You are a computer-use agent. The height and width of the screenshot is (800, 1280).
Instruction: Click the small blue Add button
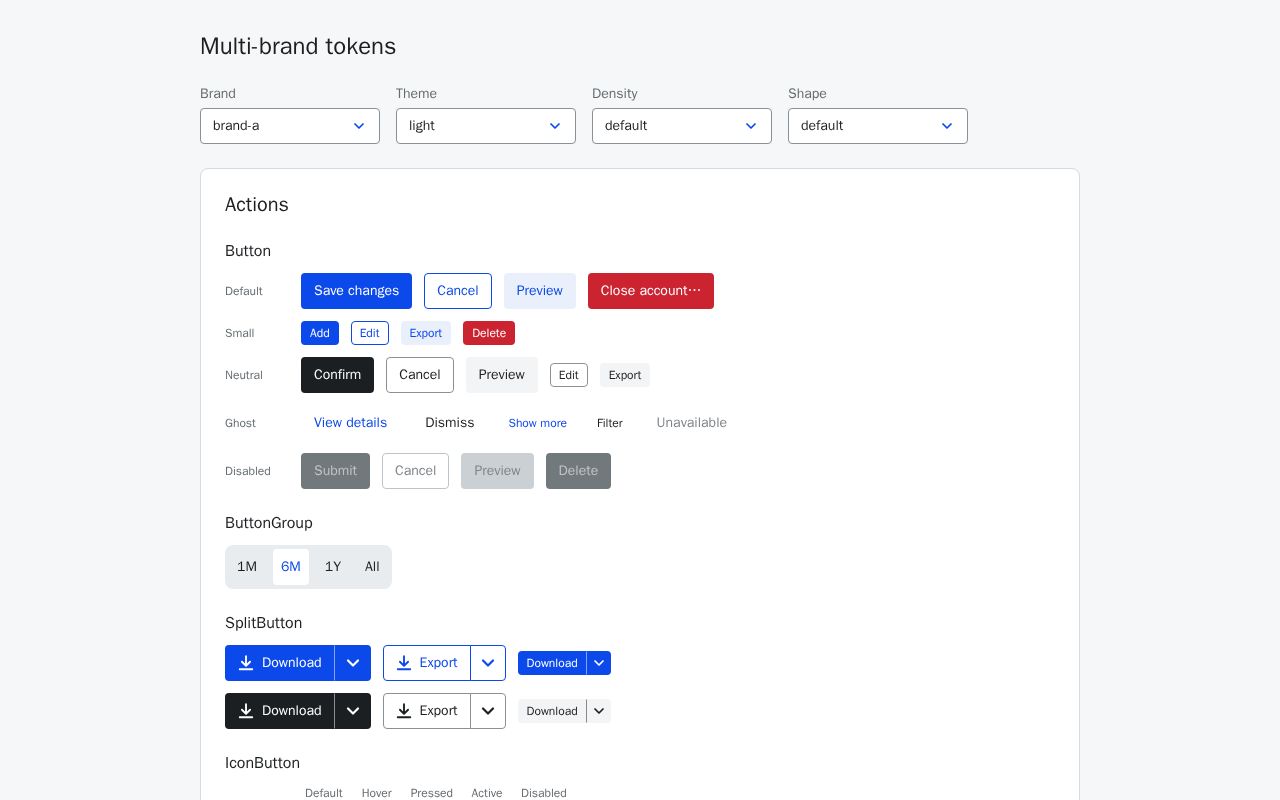[x=320, y=333]
